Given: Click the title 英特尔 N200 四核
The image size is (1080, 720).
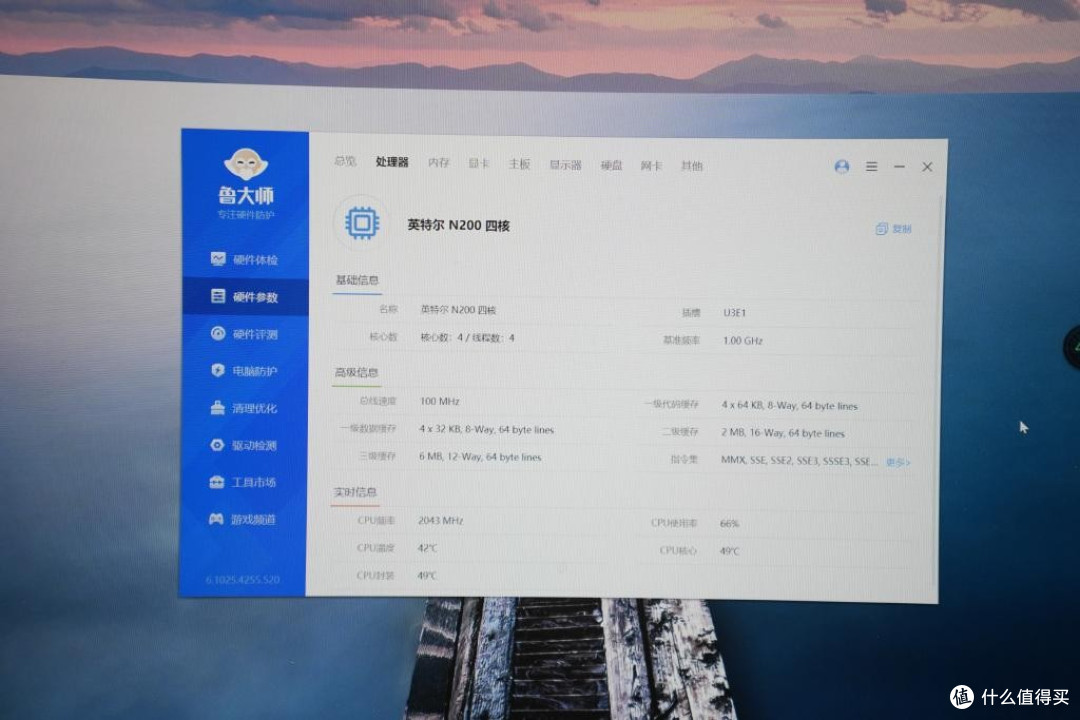Looking at the screenshot, I should (x=459, y=225).
